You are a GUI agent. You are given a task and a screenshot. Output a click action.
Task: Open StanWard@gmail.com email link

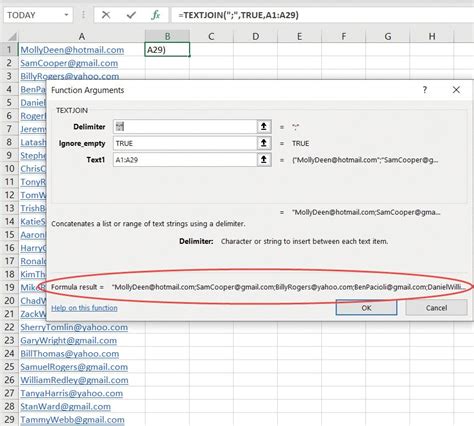point(65,406)
